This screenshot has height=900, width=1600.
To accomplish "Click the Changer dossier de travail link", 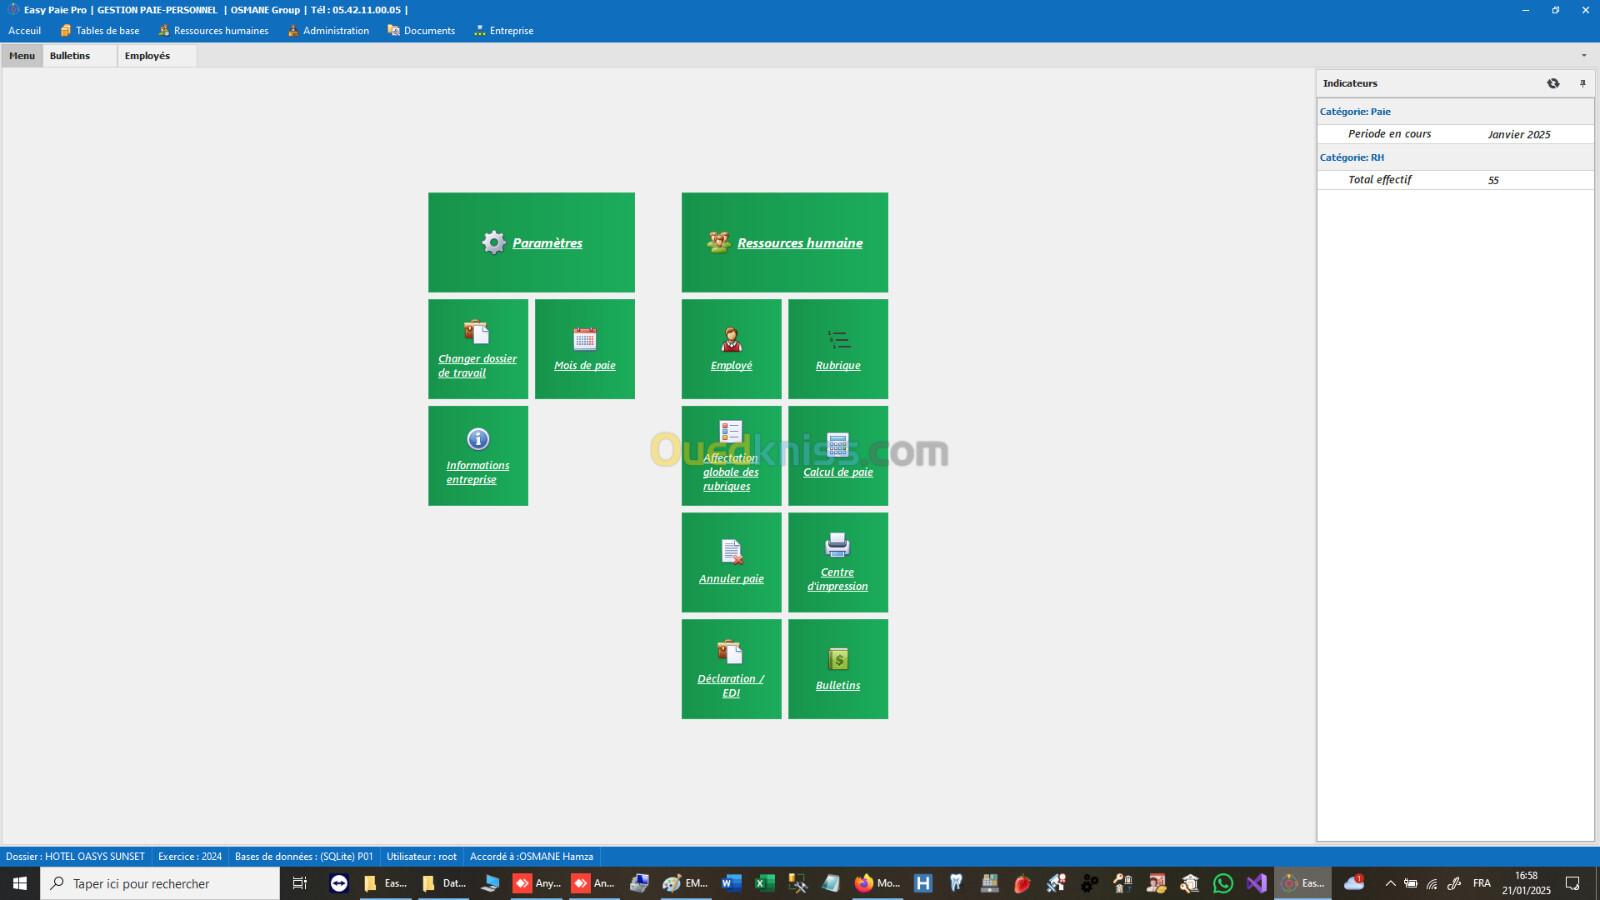I will click(x=477, y=365).
